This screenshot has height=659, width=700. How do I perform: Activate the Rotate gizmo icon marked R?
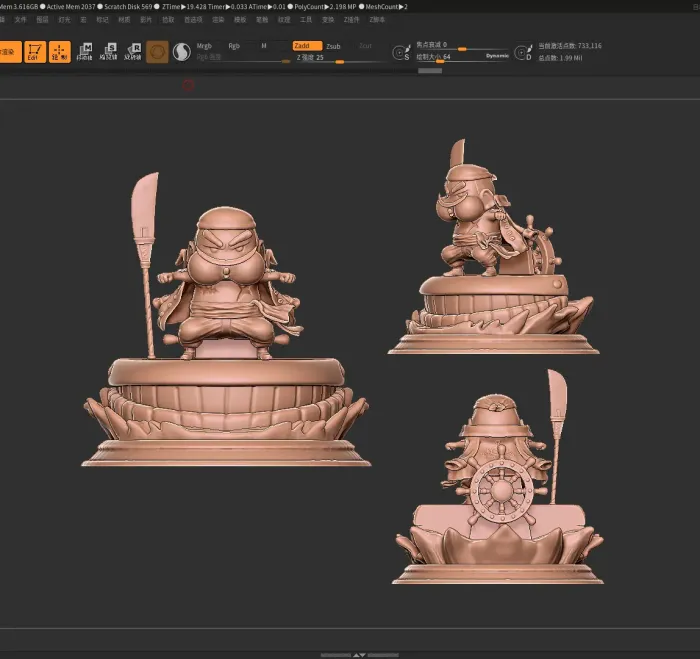(x=133, y=52)
